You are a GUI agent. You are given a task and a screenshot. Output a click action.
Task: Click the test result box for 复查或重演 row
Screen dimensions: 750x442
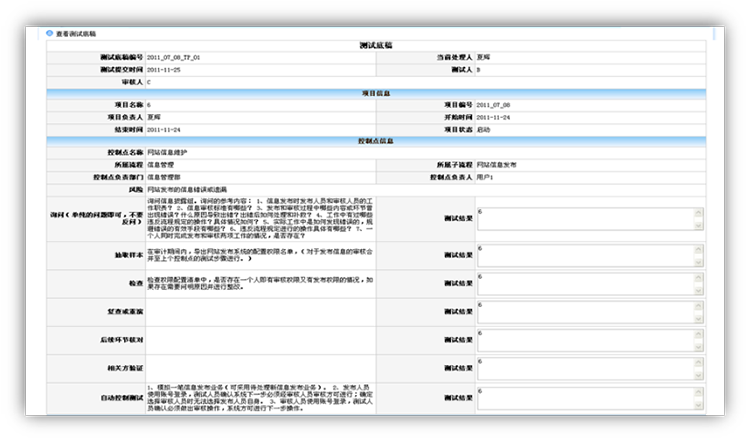(590, 312)
